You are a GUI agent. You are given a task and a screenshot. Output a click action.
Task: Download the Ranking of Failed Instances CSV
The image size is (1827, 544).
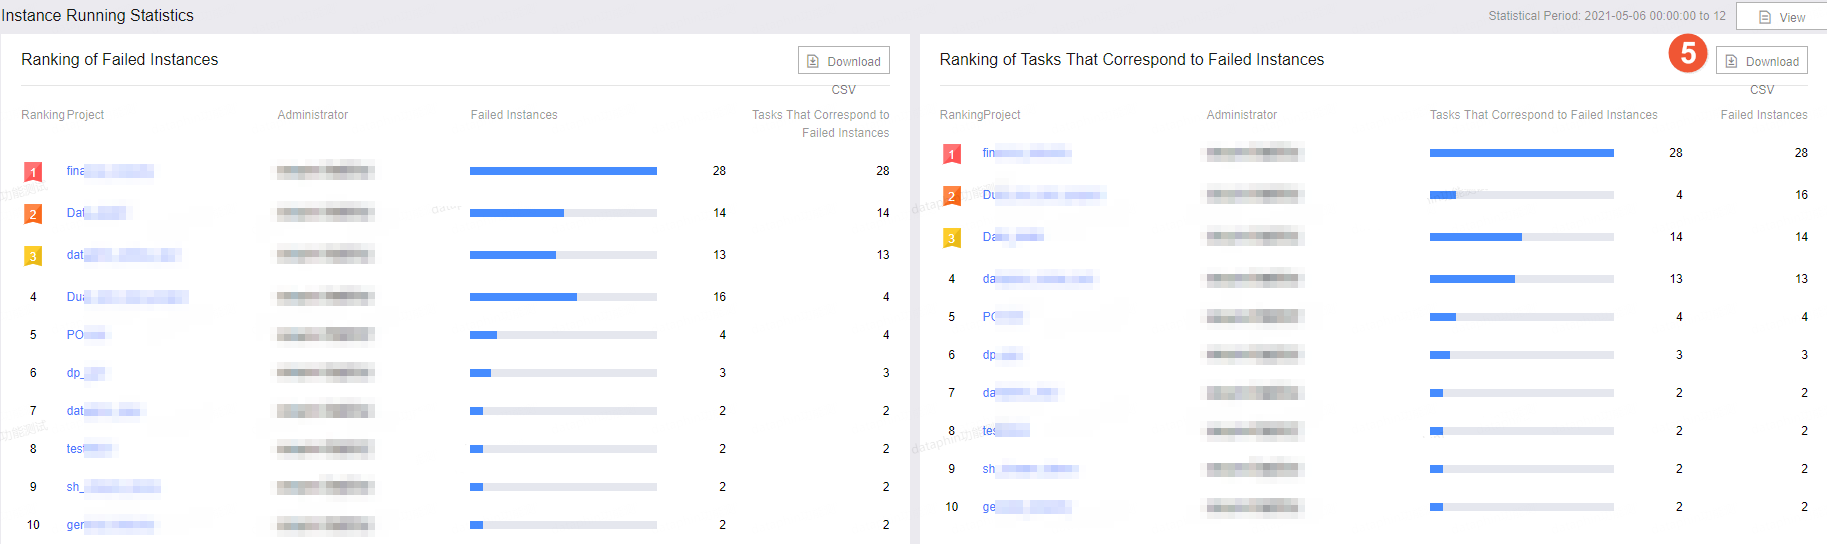(844, 61)
